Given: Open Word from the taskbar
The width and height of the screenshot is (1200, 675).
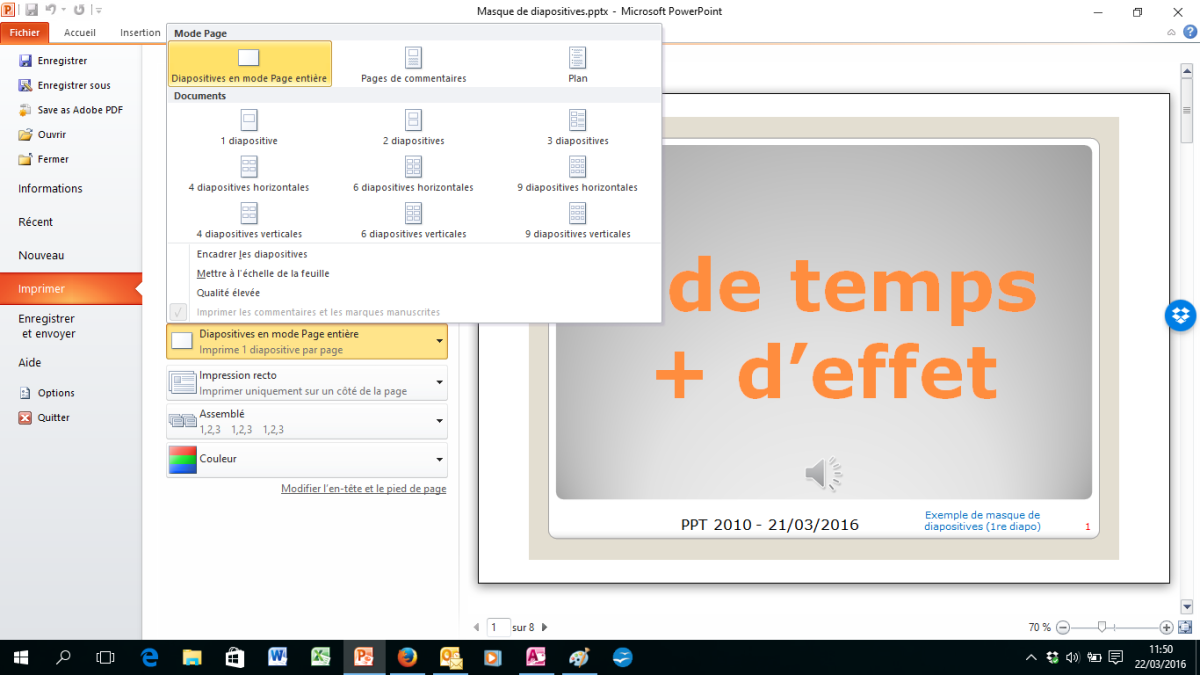Looking at the screenshot, I should click(x=278, y=657).
